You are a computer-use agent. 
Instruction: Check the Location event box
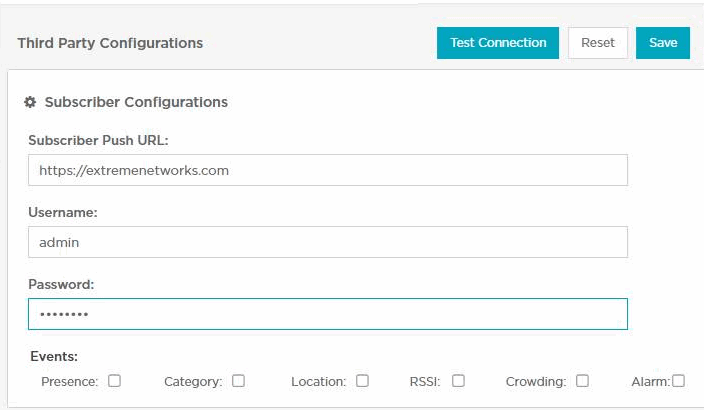pyautogui.click(x=362, y=381)
